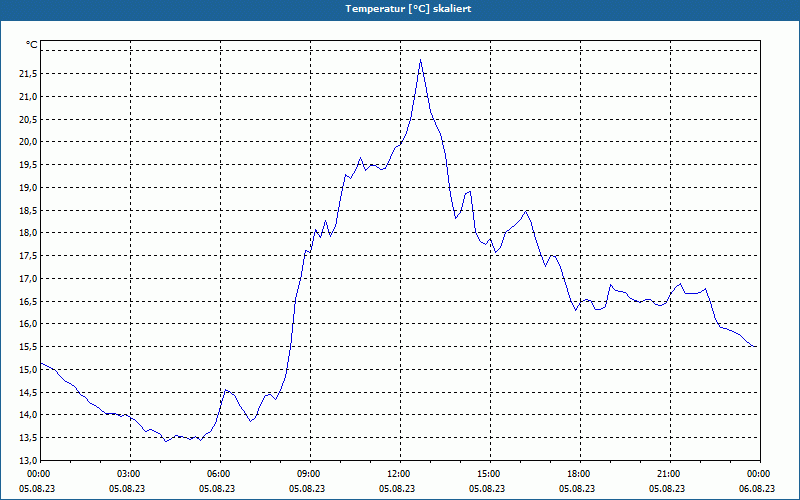Click the 15,0 y-axis label

pyautogui.click(x=28, y=369)
